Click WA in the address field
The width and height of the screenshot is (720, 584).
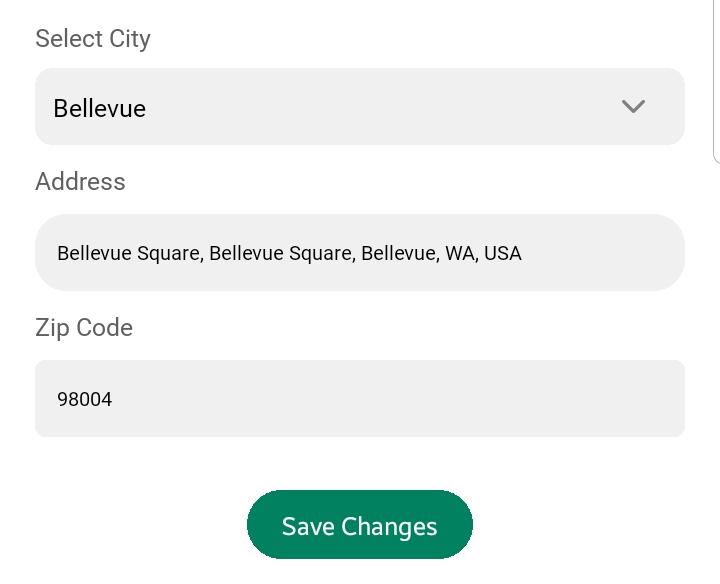pos(460,253)
